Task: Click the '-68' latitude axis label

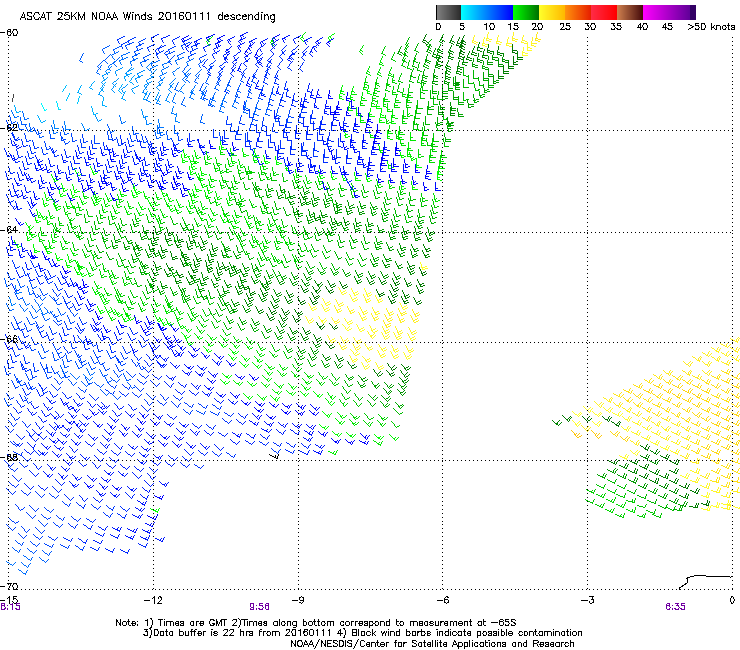Action: tap(9, 457)
